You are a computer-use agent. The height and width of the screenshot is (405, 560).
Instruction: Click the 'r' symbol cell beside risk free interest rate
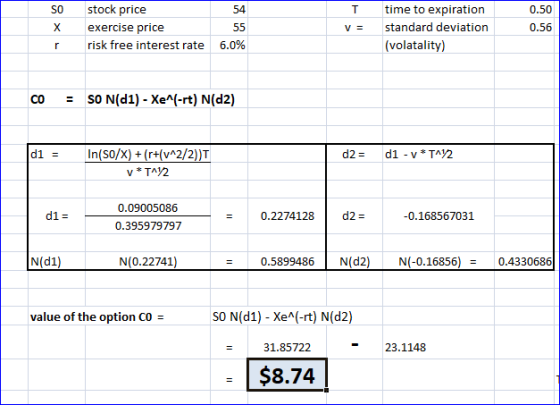click(x=56, y=46)
